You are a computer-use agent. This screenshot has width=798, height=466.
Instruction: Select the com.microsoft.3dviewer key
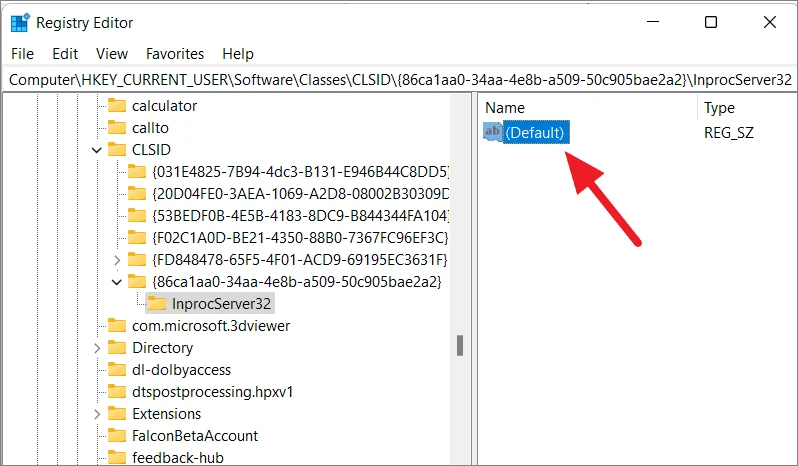pos(211,326)
